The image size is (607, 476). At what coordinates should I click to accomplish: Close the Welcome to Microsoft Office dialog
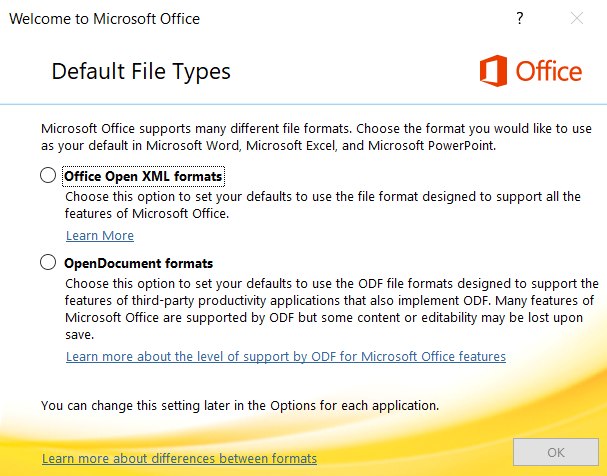(577, 18)
